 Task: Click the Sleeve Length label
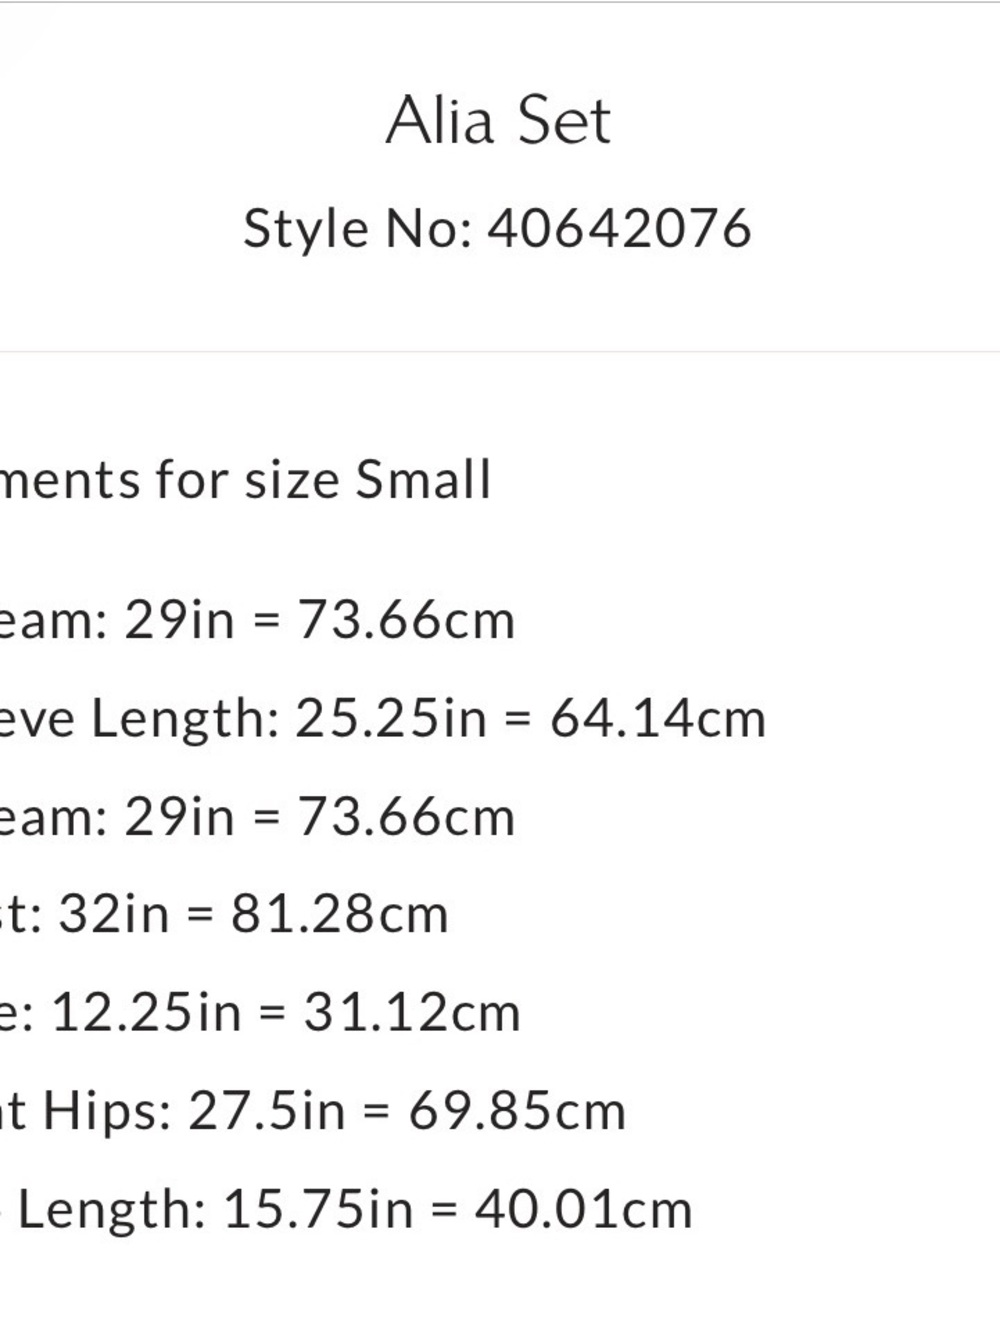tap(184, 718)
